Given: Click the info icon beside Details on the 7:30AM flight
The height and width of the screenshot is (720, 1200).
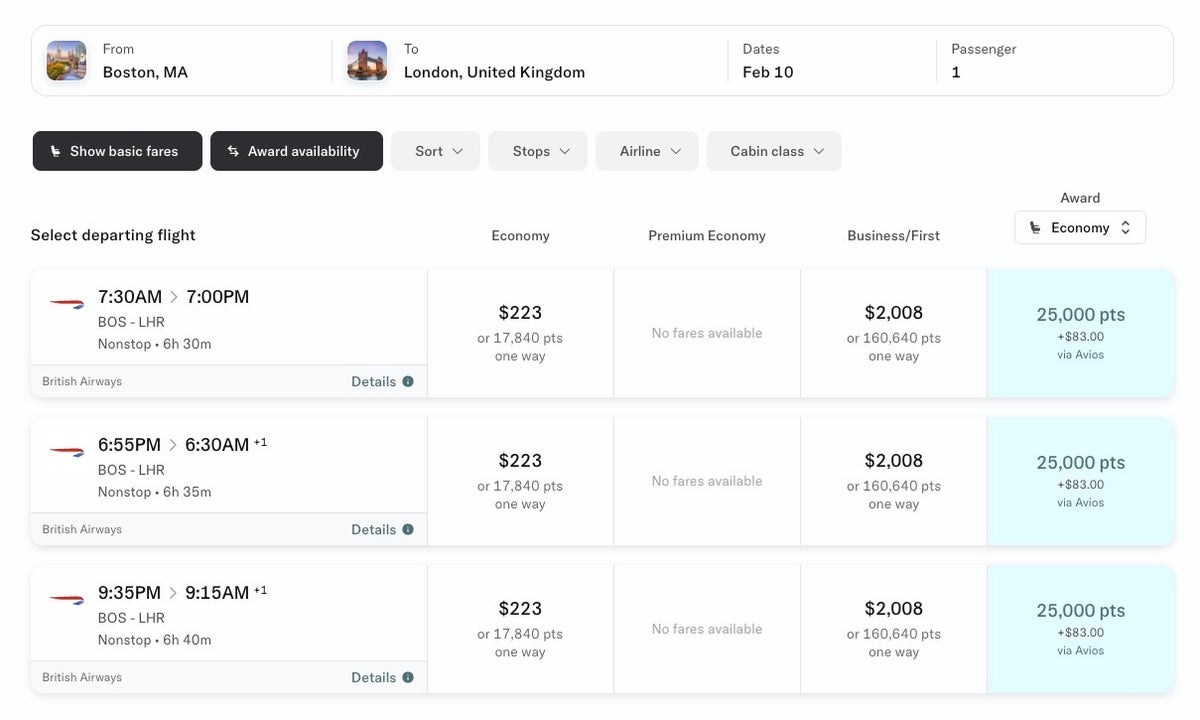Looking at the screenshot, I should pos(408,381).
